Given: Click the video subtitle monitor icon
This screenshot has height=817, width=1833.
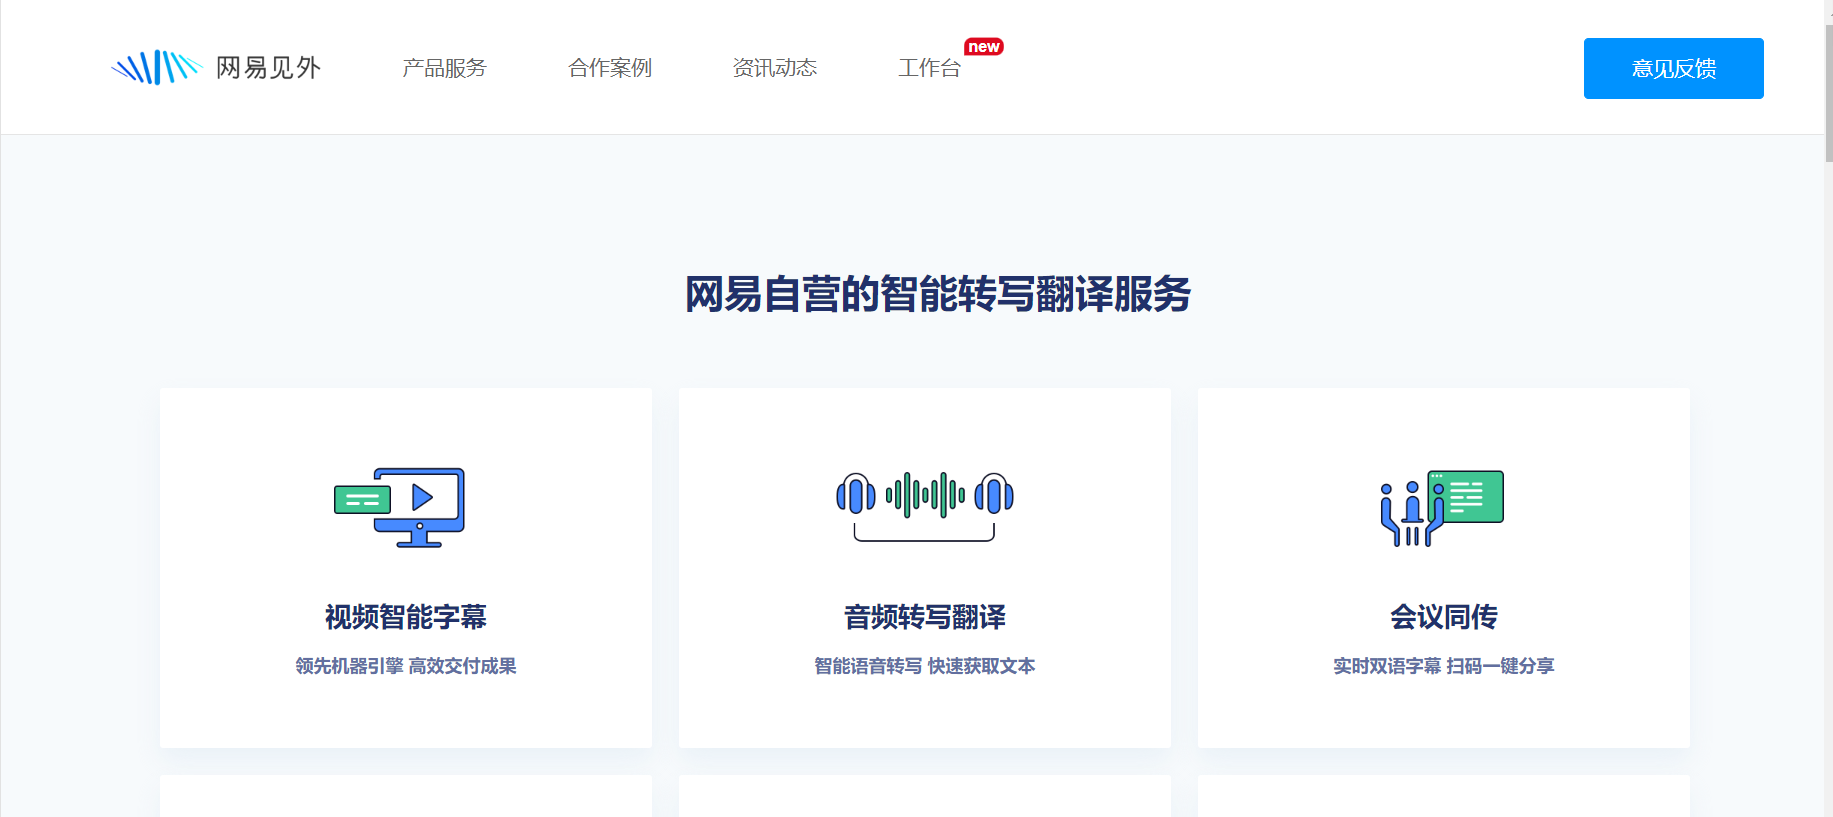Looking at the screenshot, I should pos(400,507).
